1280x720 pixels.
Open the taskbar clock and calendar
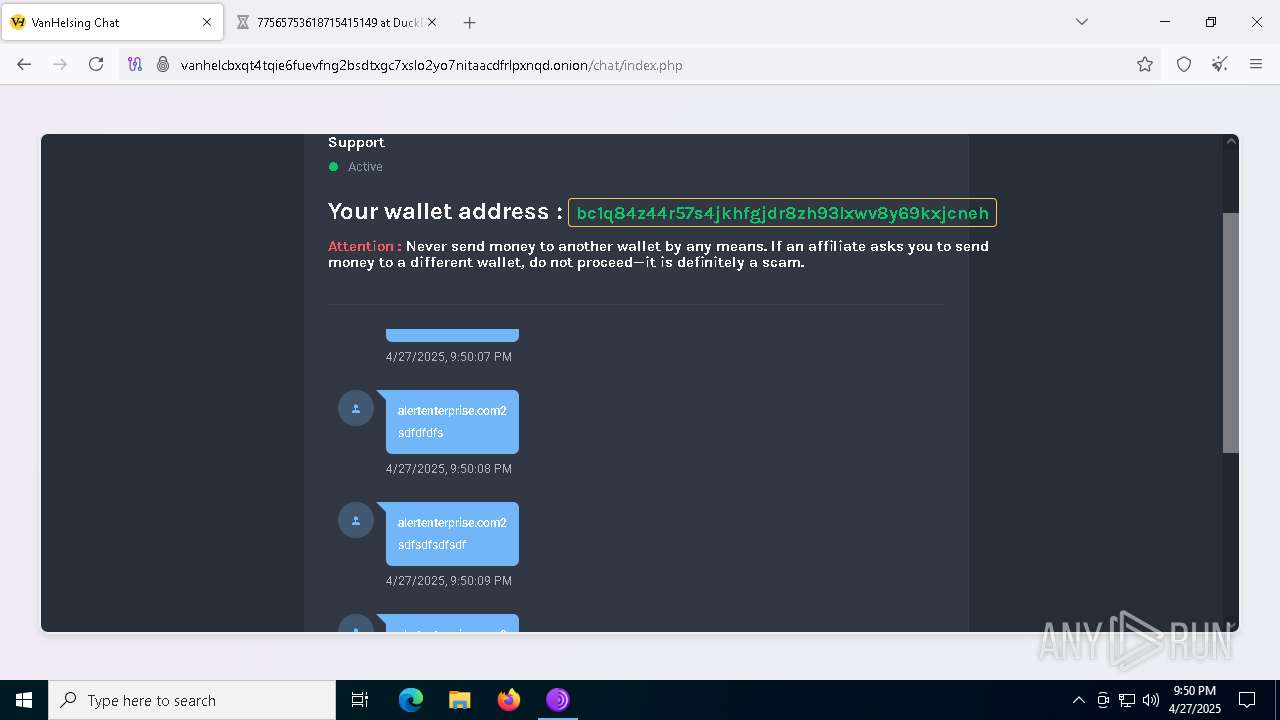click(x=1195, y=700)
